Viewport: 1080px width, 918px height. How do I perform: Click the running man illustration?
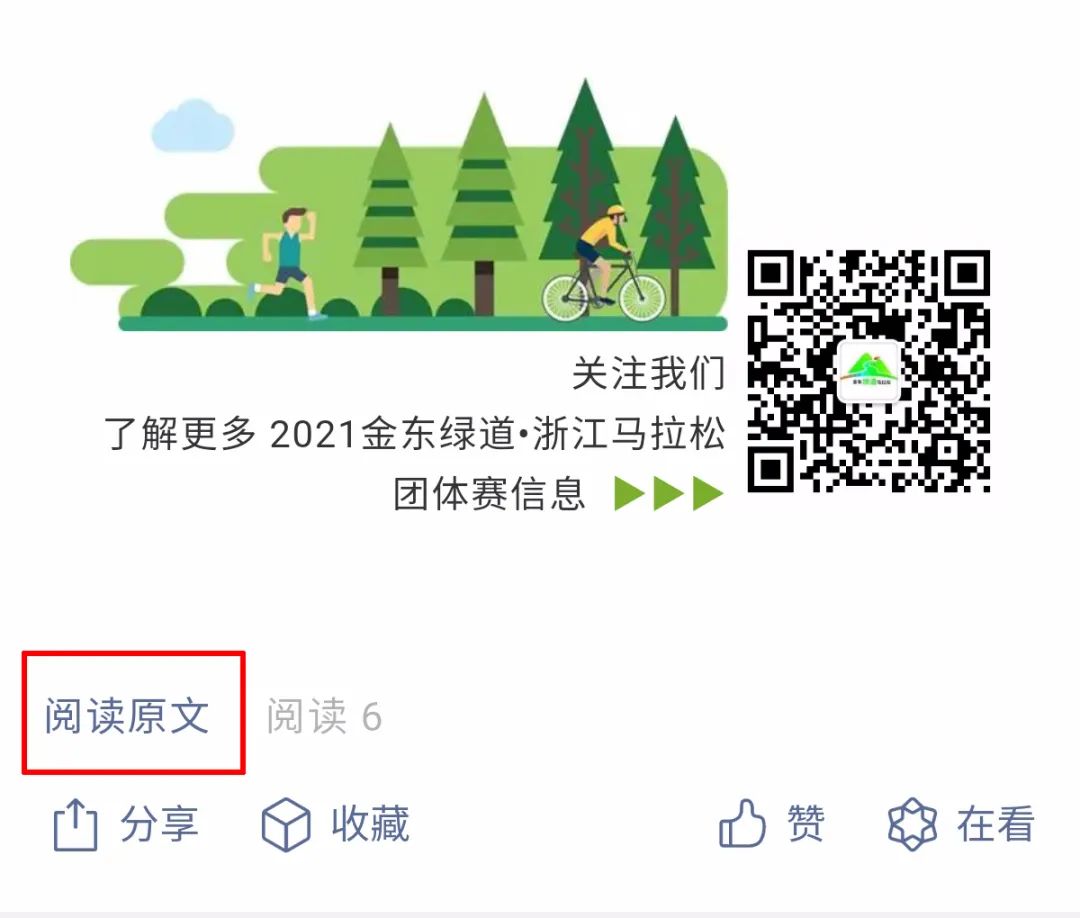[x=289, y=264]
